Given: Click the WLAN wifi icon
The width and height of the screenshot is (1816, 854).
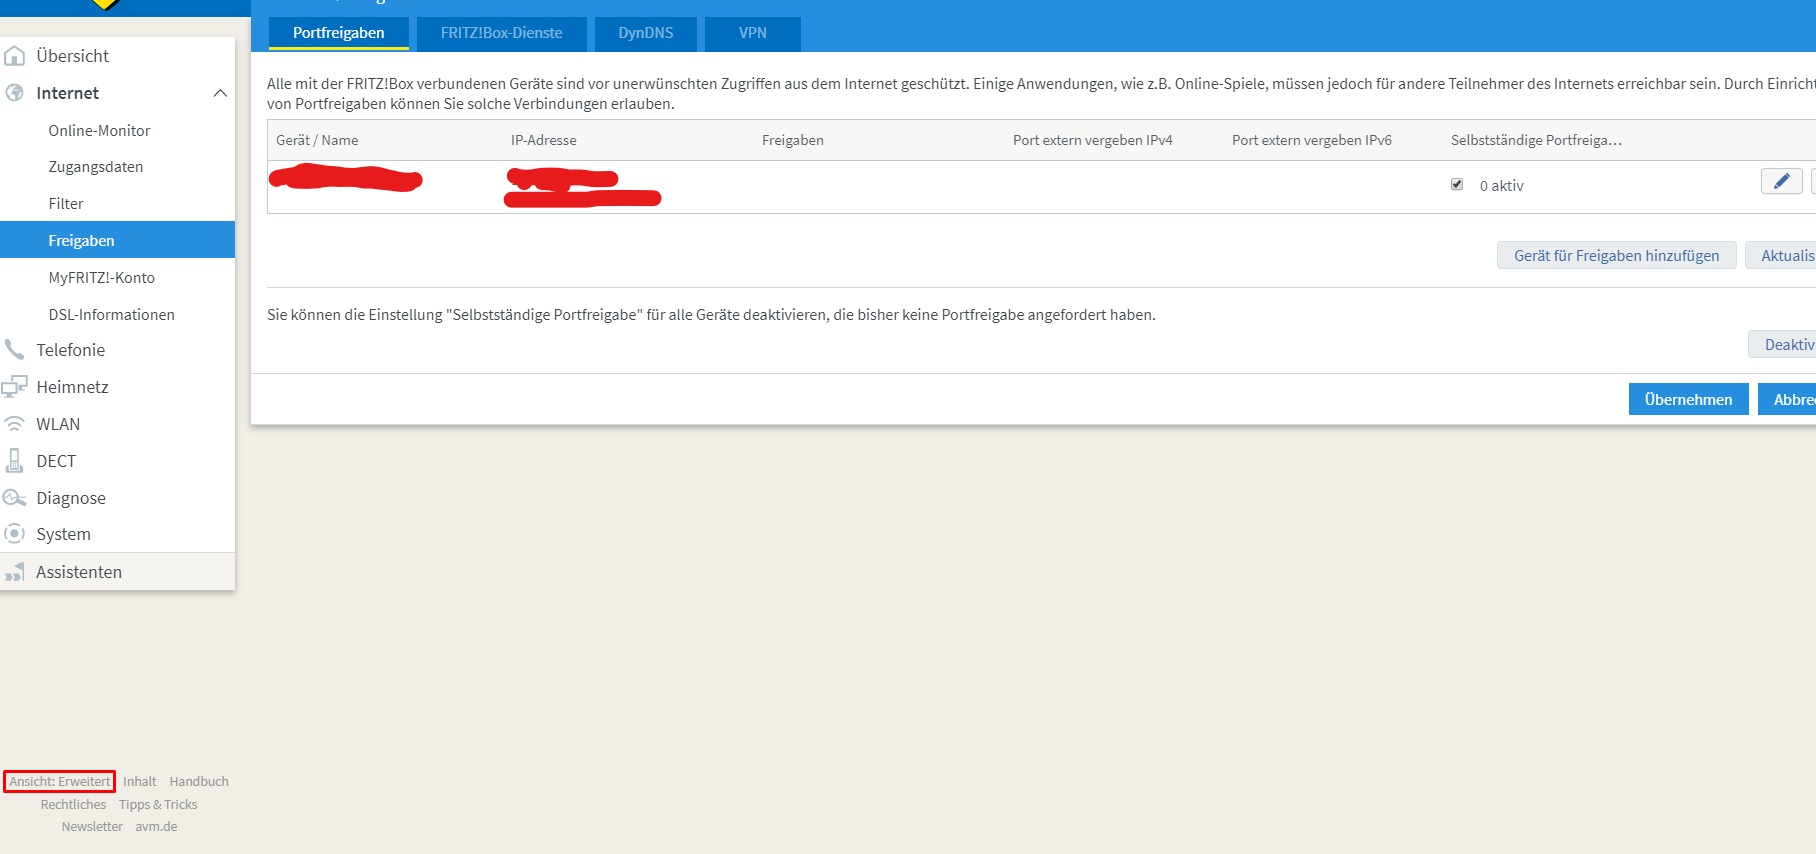Looking at the screenshot, I should [15, 424].
